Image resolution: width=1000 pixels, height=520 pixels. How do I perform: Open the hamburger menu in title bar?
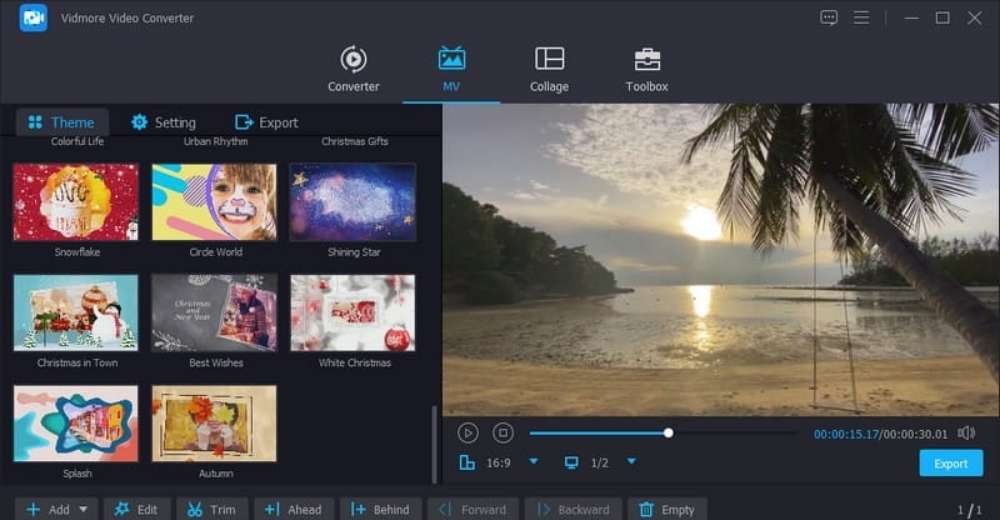(861, 18)
